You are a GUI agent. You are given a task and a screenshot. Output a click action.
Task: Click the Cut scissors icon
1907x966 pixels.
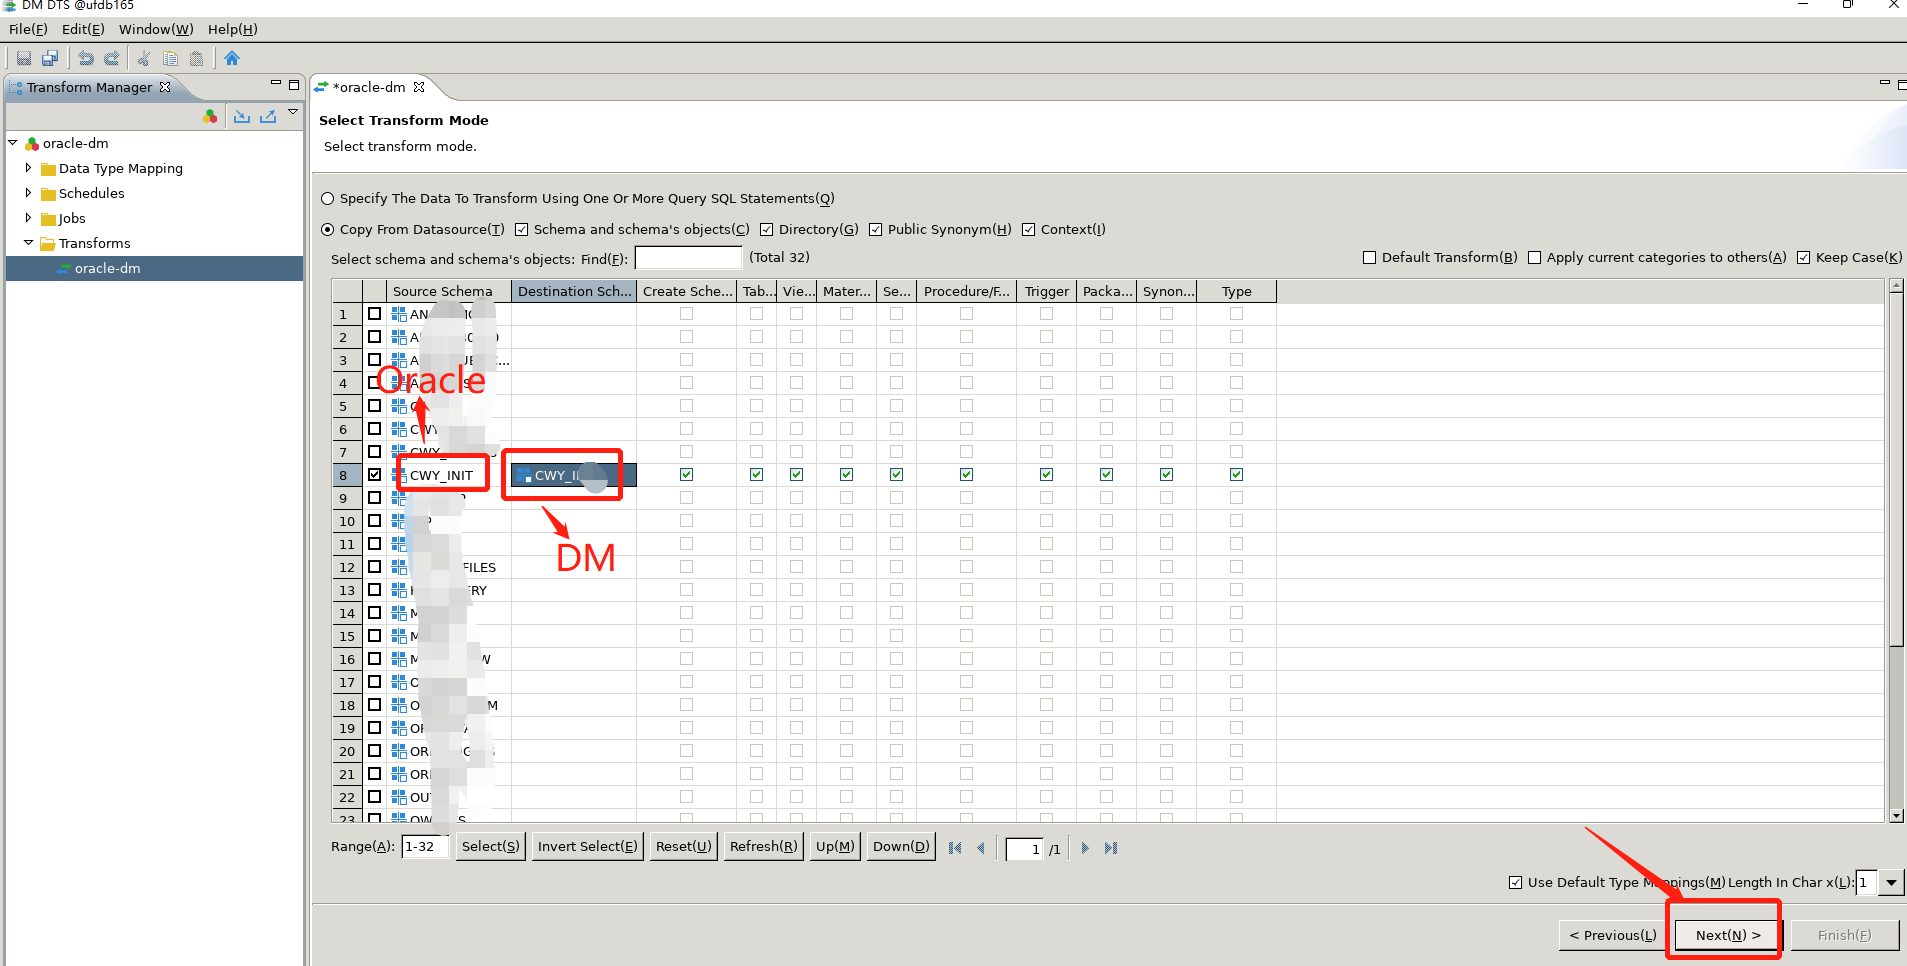click(x=144, y=58)
